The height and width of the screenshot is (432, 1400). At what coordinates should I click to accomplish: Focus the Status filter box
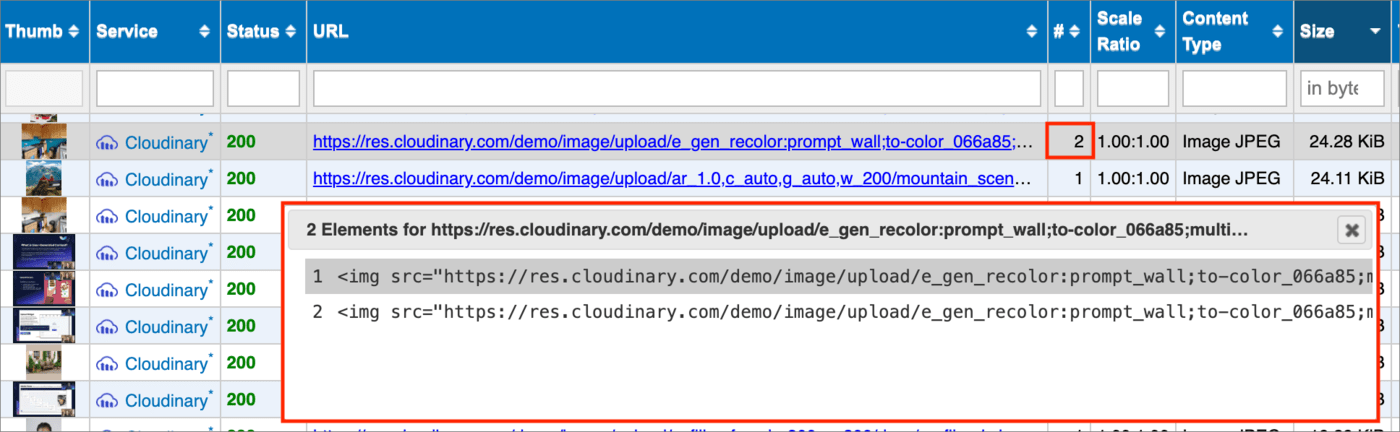[264, 89]
